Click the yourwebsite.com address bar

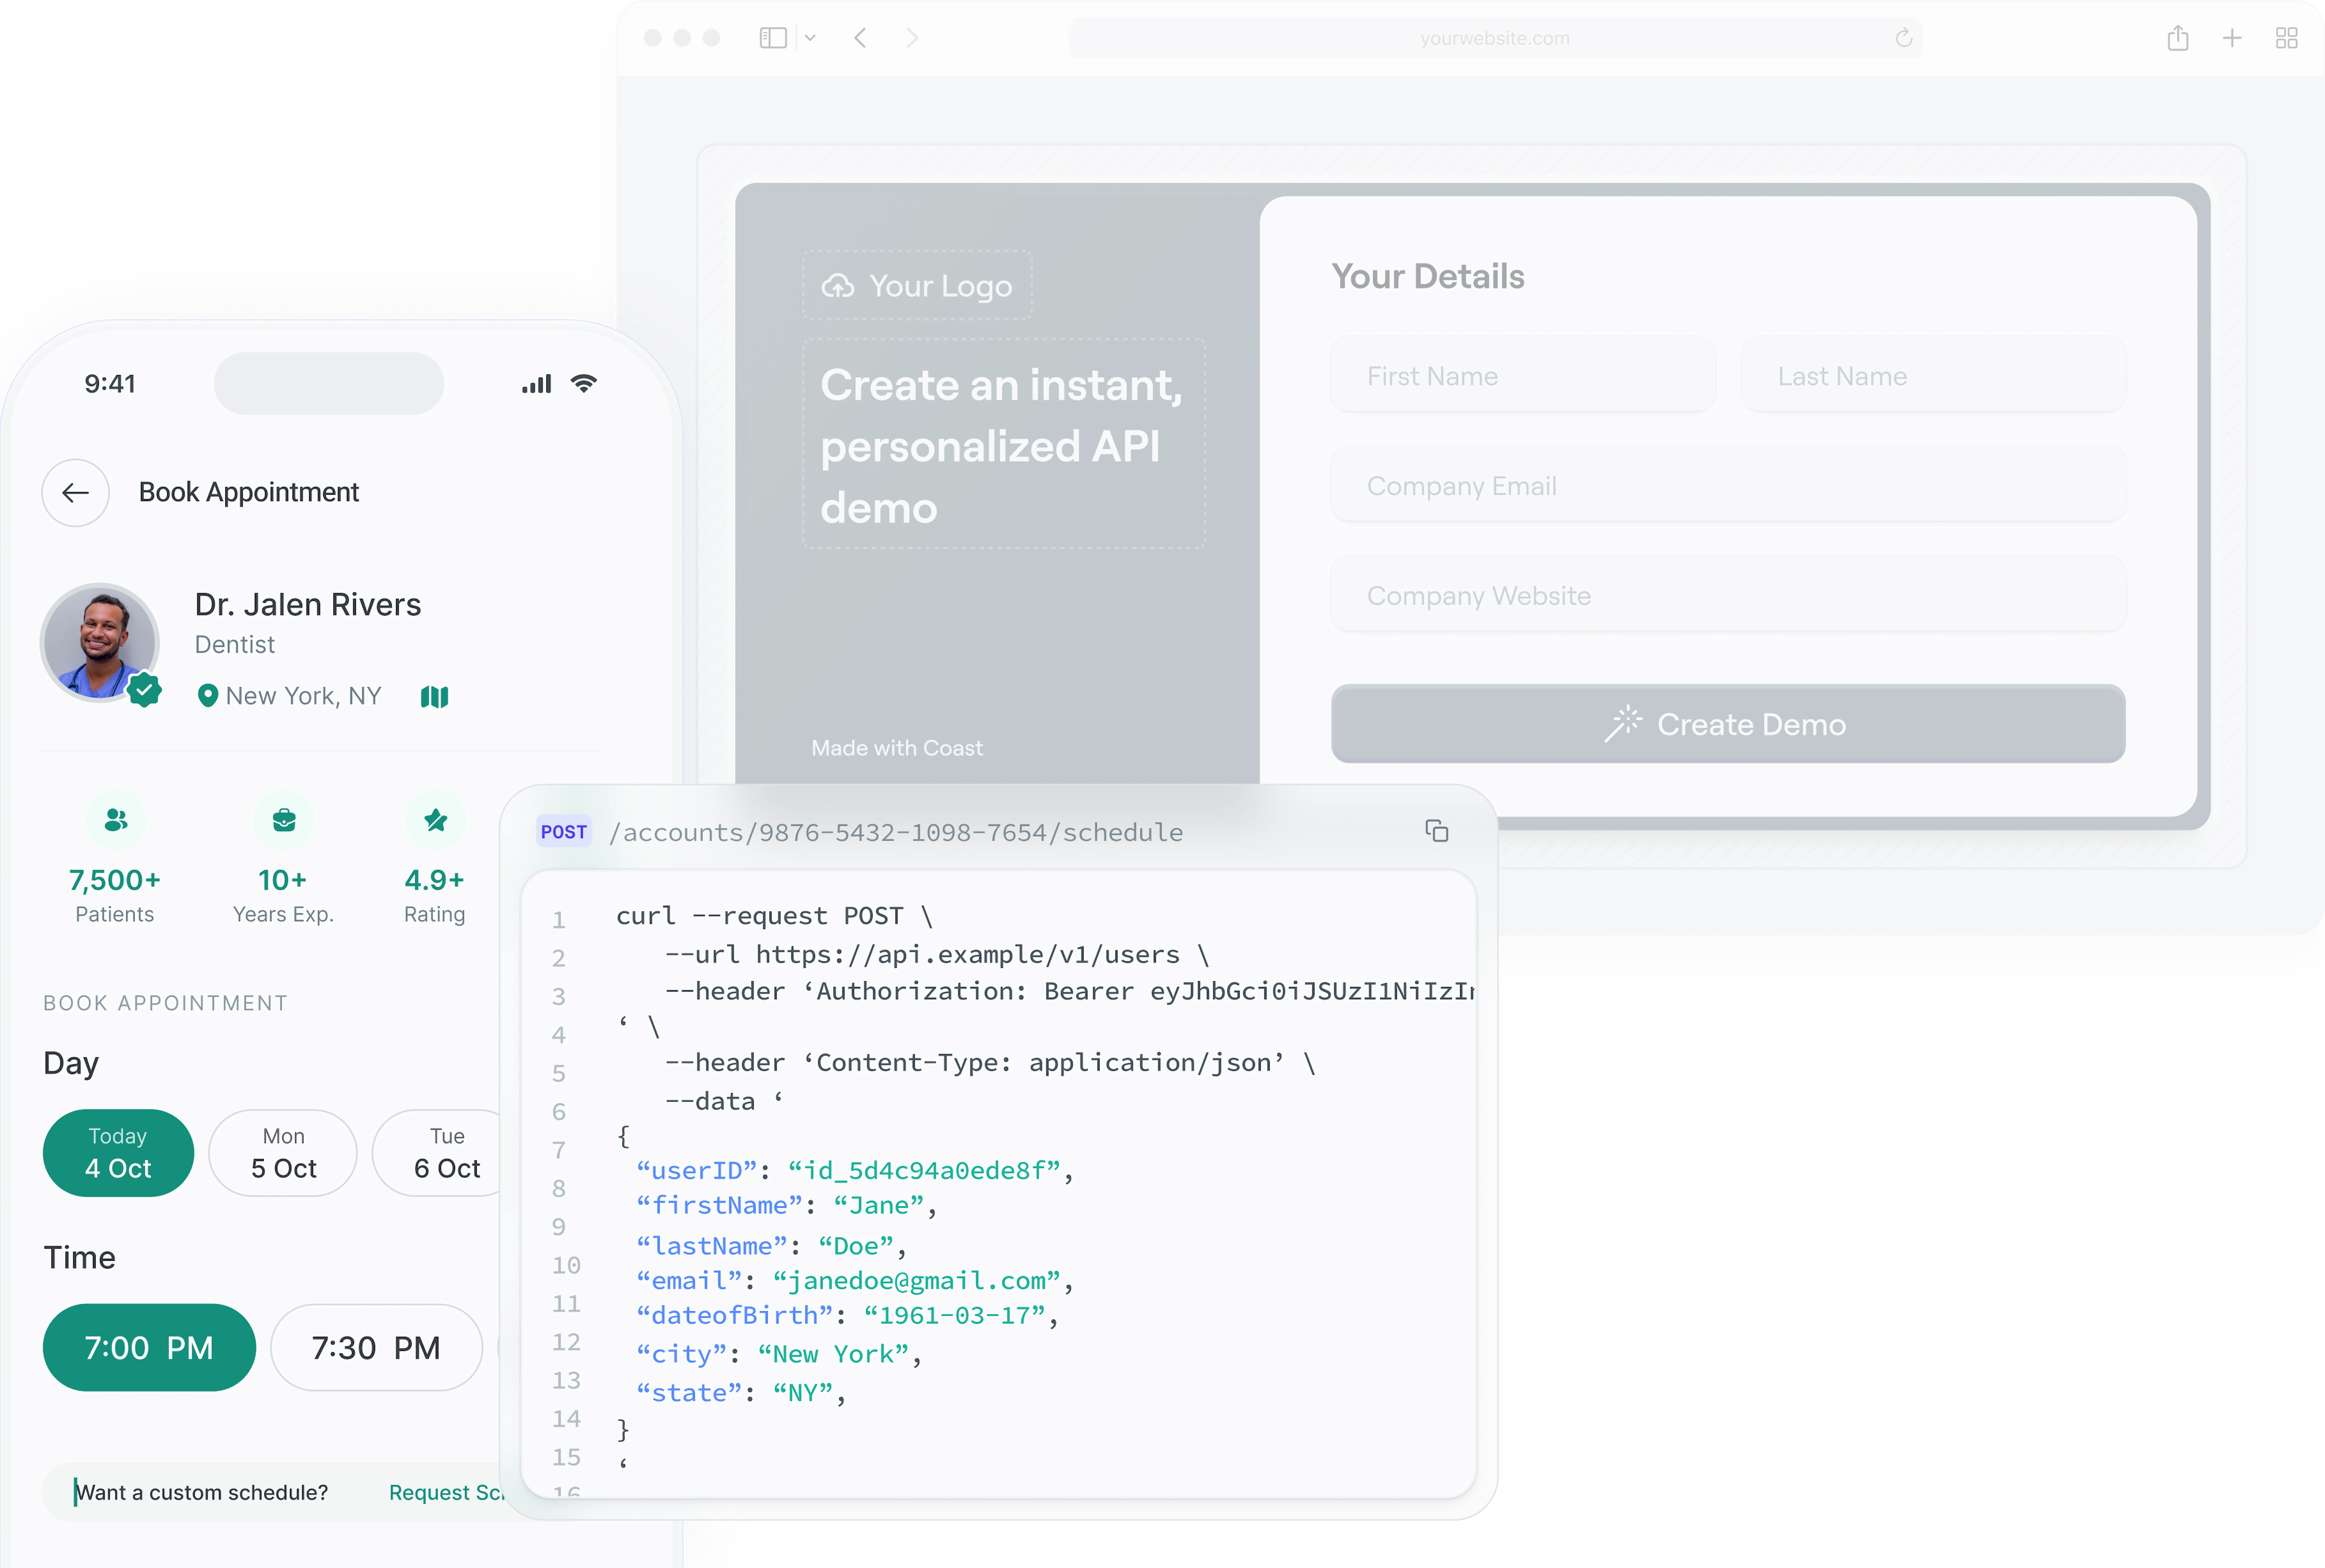(1495, 38)
